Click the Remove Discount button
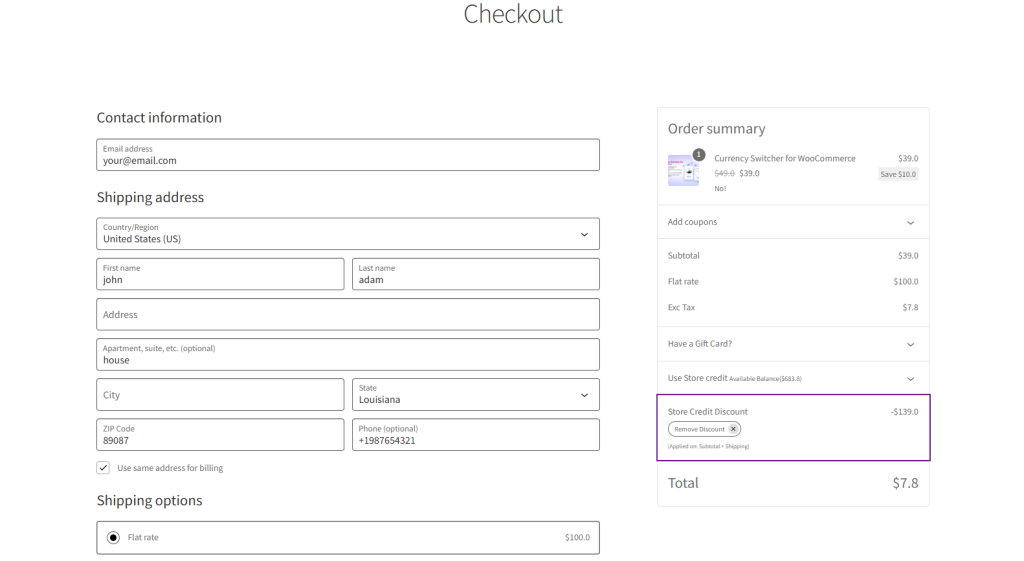Viewport: 1024px width, 561px height. [x=704, y=429]
